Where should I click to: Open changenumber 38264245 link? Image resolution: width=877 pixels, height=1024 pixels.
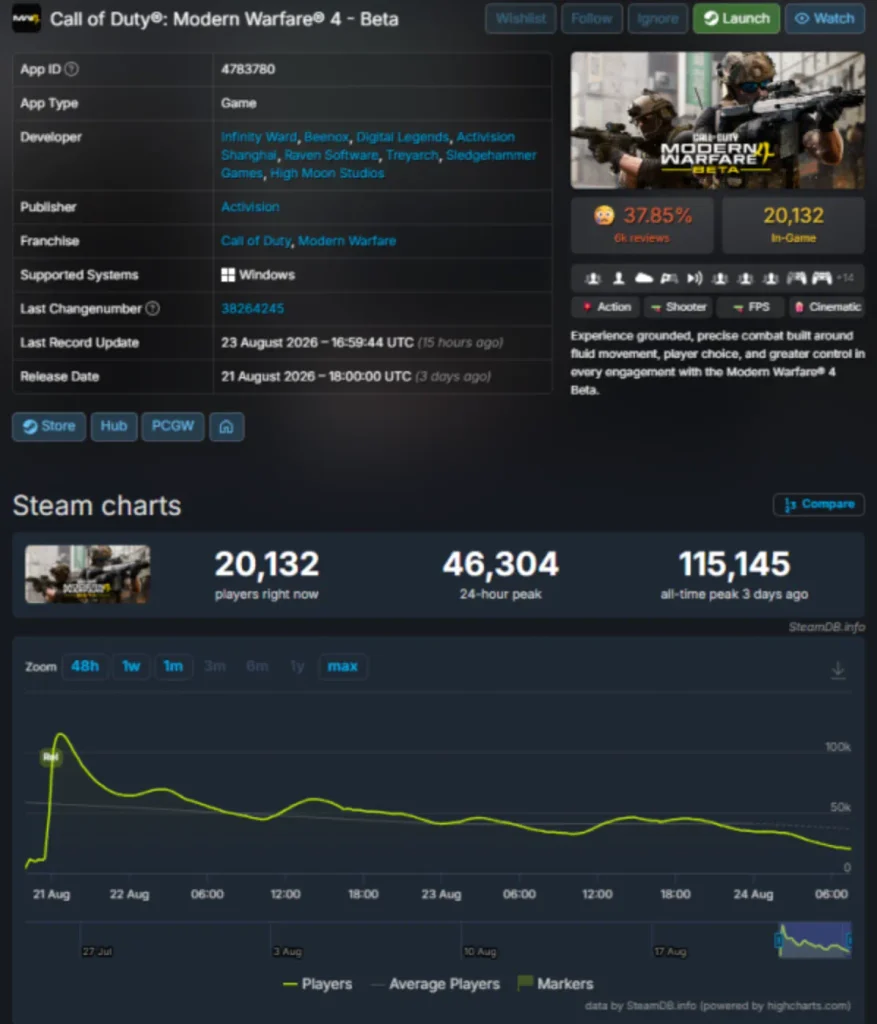pyautogui.click(x=253, y=308)
